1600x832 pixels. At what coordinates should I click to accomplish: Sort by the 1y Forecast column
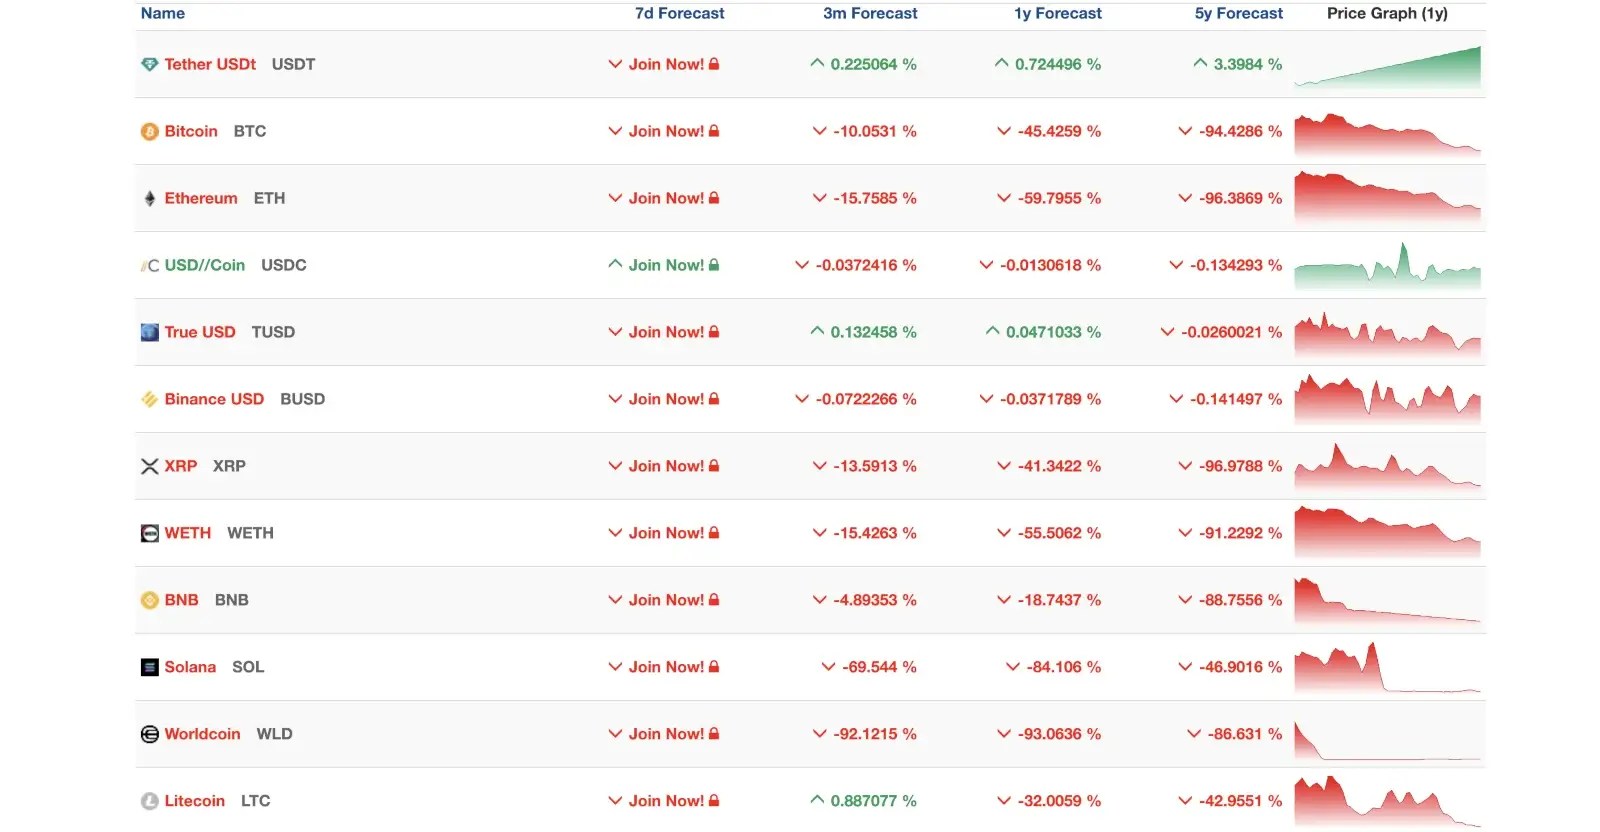1058,13
